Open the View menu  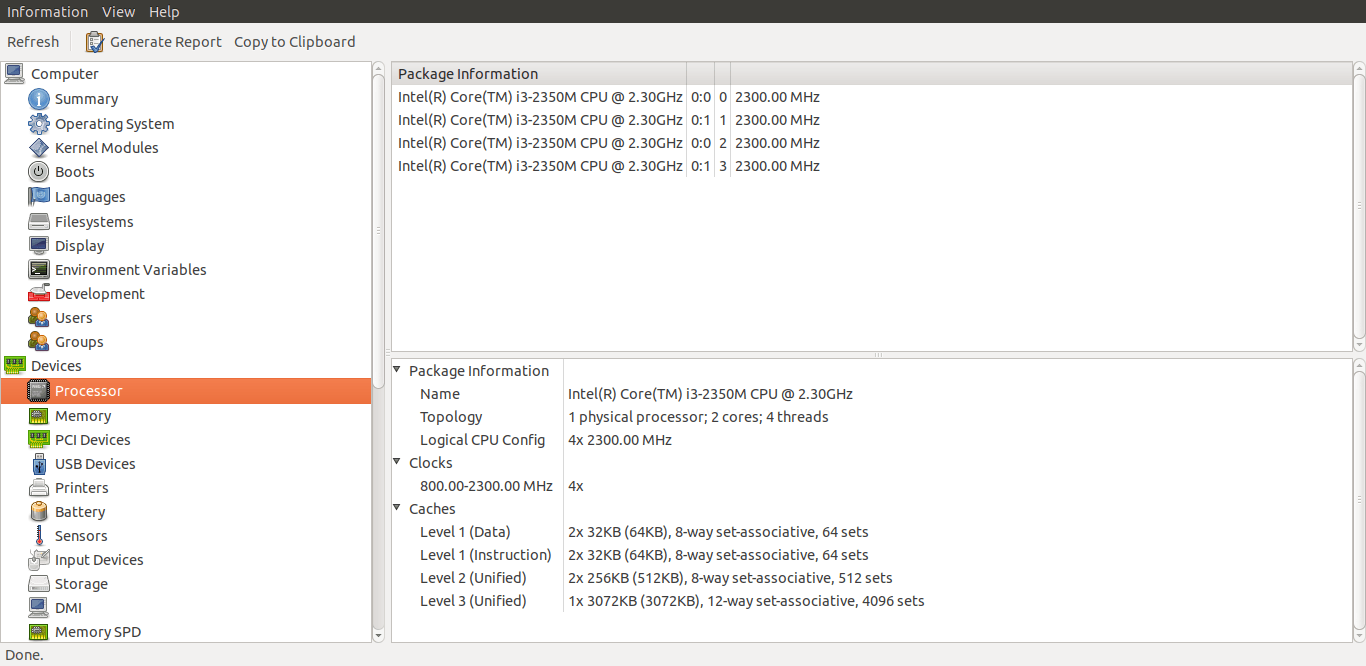118,12
